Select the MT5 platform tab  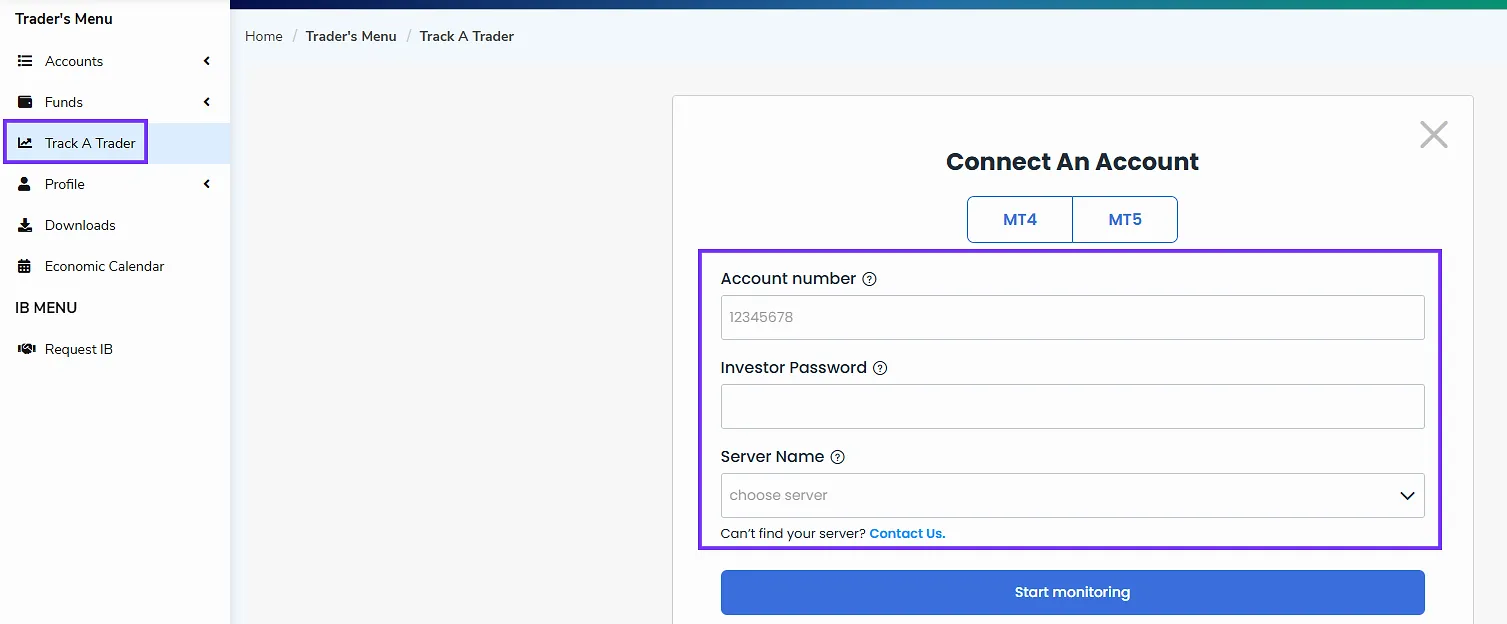click(x=1125, y=219)
